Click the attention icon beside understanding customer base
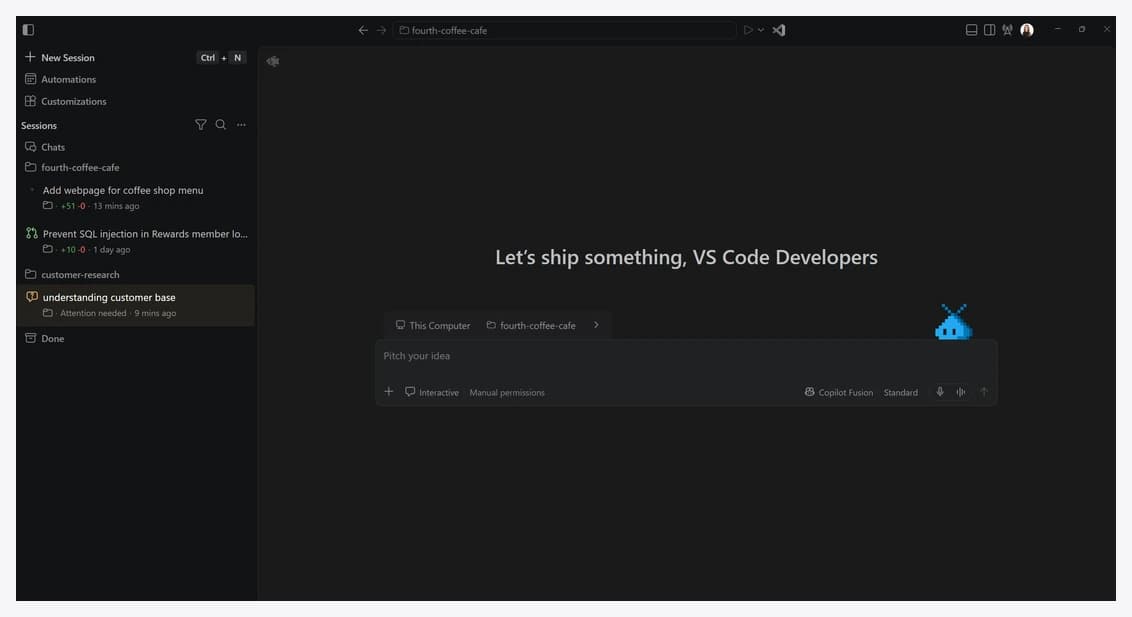This screenshot has width=1132, height=617. 32,297
